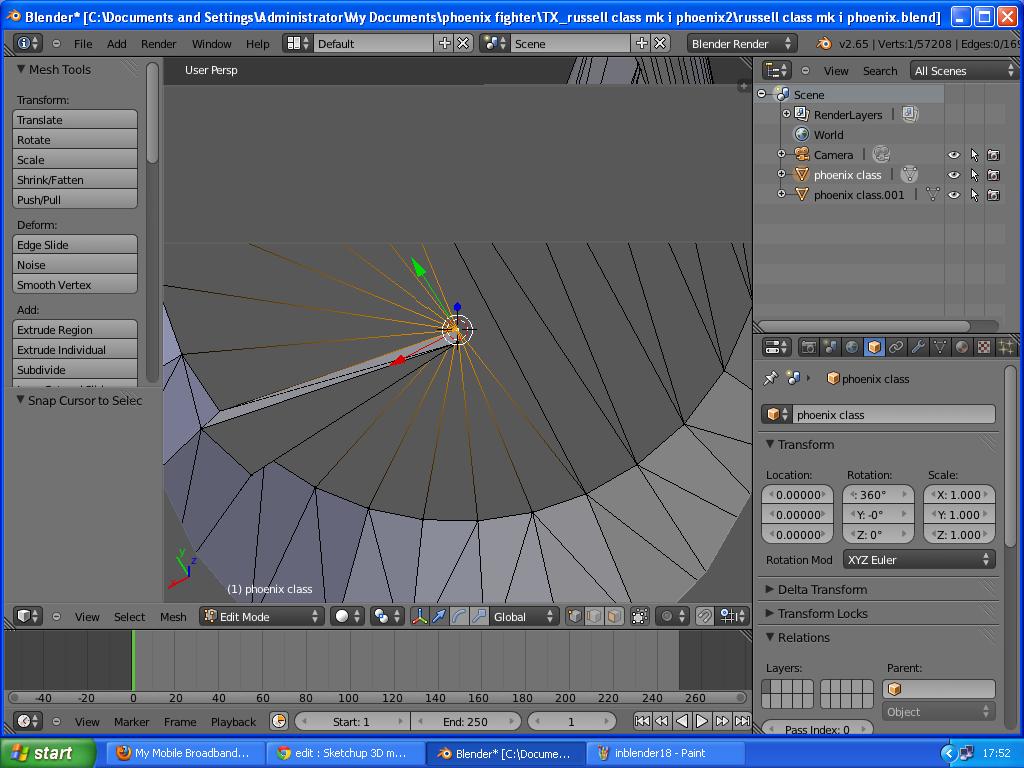
Task: Open Object Data properties (triangle icon)
Action: 941,346
